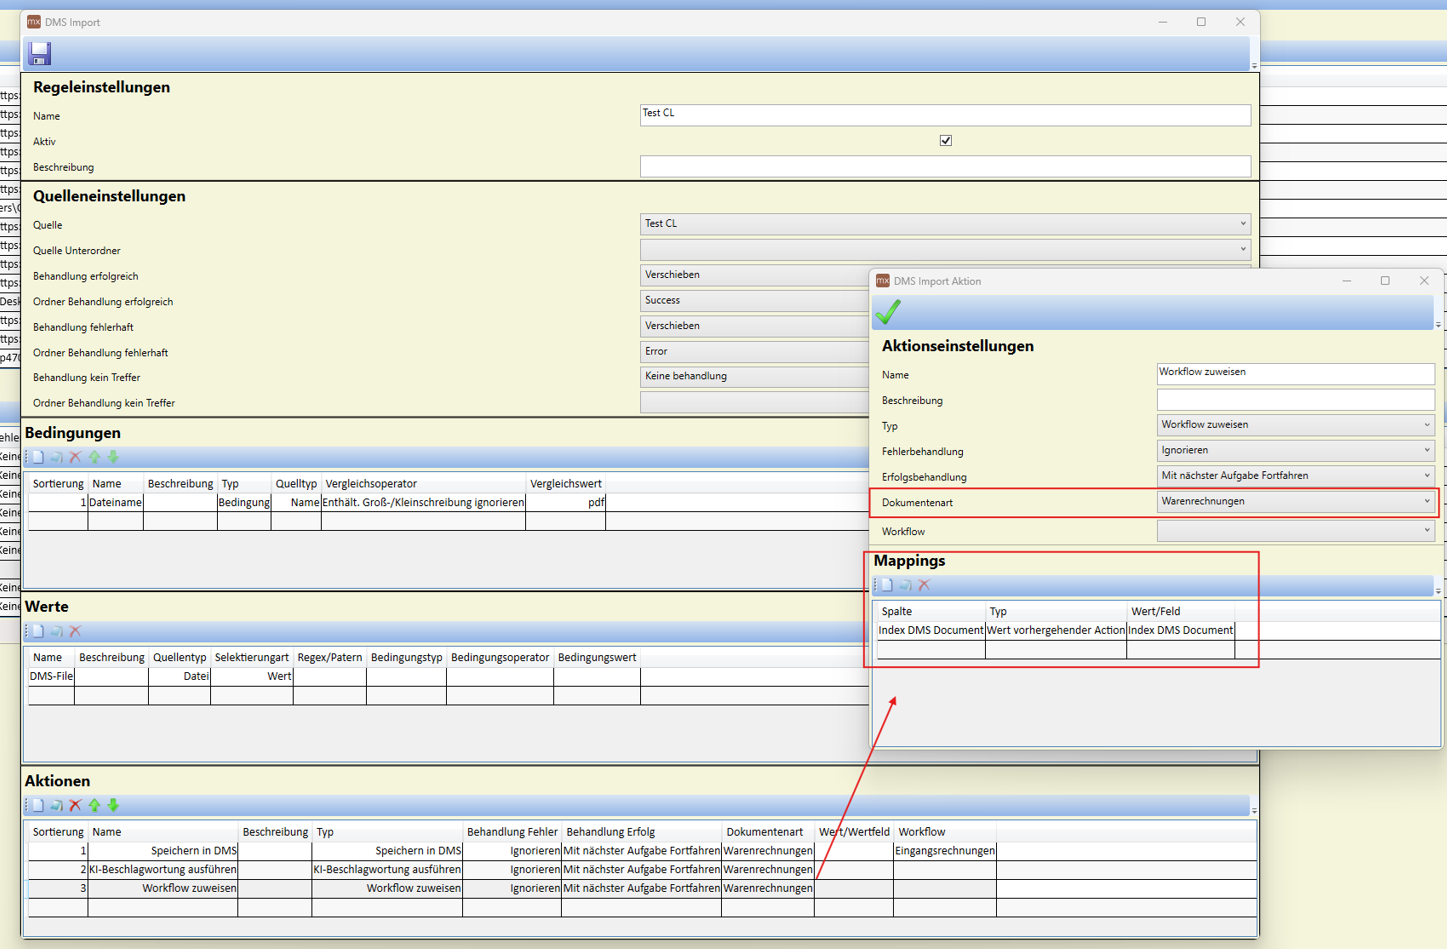Add a new mapping in Mappings toolbar
The height and width of the screenshot is (949, 1447).
(886, 585)
